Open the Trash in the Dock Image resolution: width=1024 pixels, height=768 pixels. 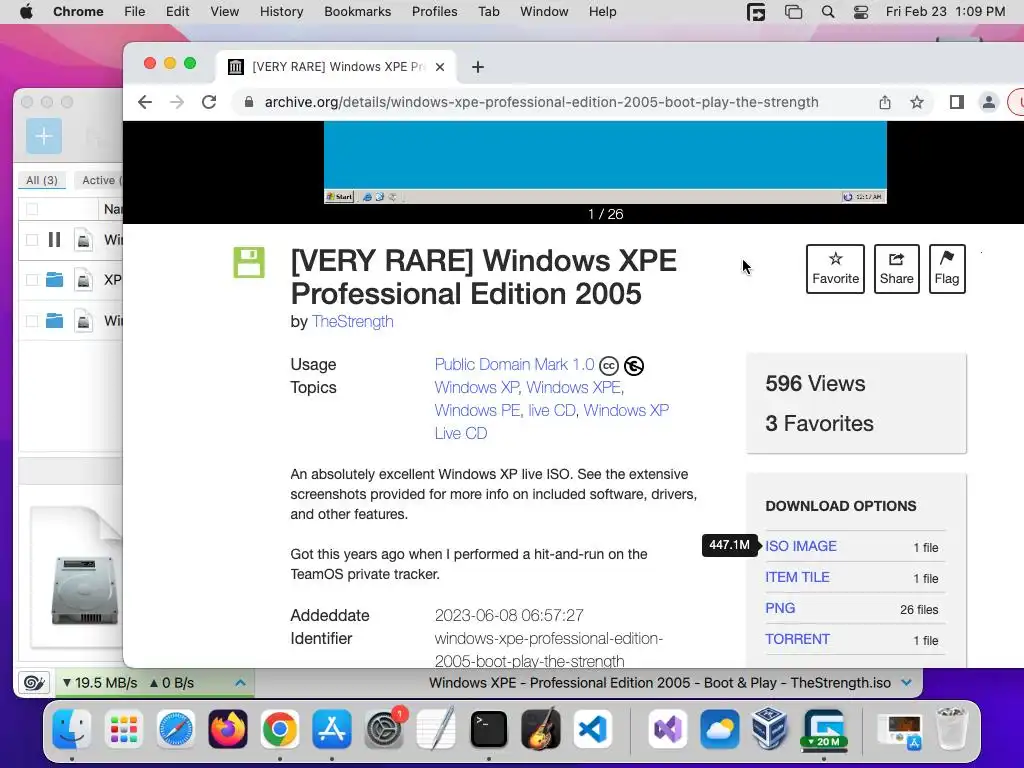952,728
